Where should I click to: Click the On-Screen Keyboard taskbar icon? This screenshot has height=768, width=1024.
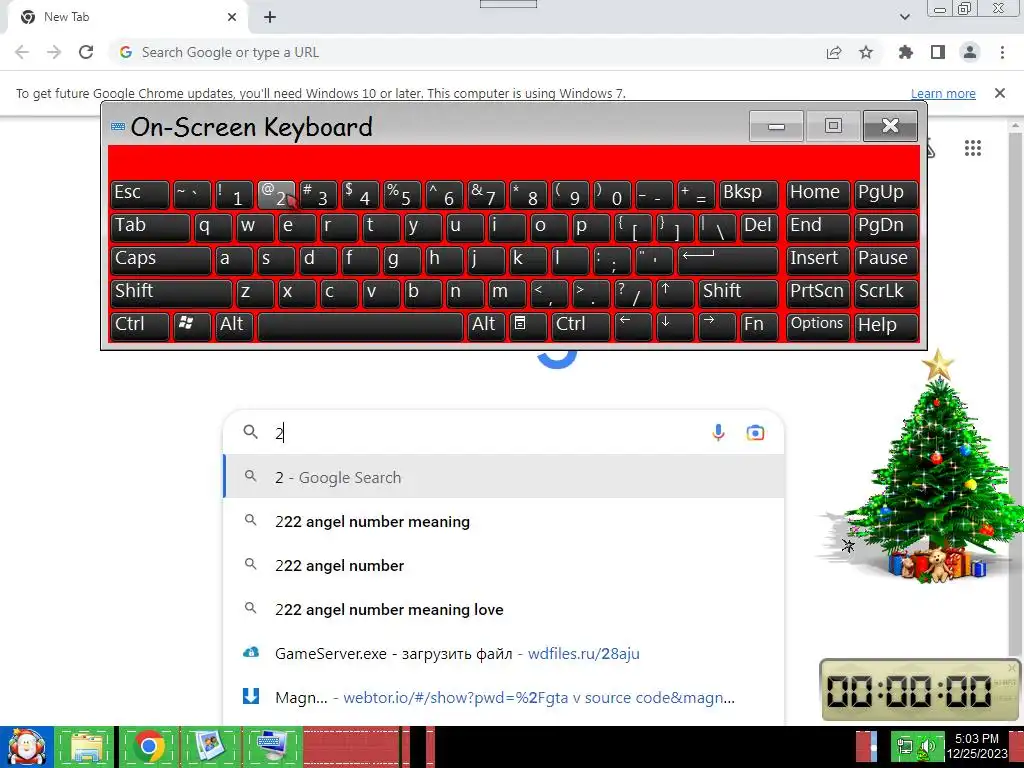(x=272, y=746)
